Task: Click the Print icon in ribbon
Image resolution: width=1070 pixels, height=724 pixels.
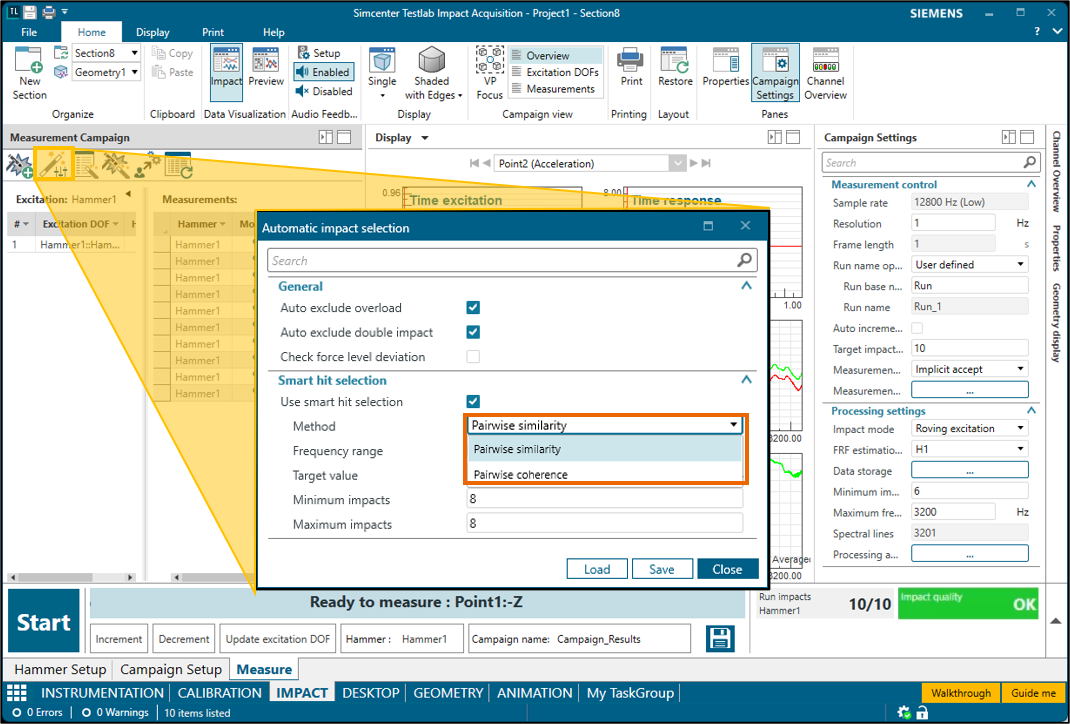Action: [631, 66]
